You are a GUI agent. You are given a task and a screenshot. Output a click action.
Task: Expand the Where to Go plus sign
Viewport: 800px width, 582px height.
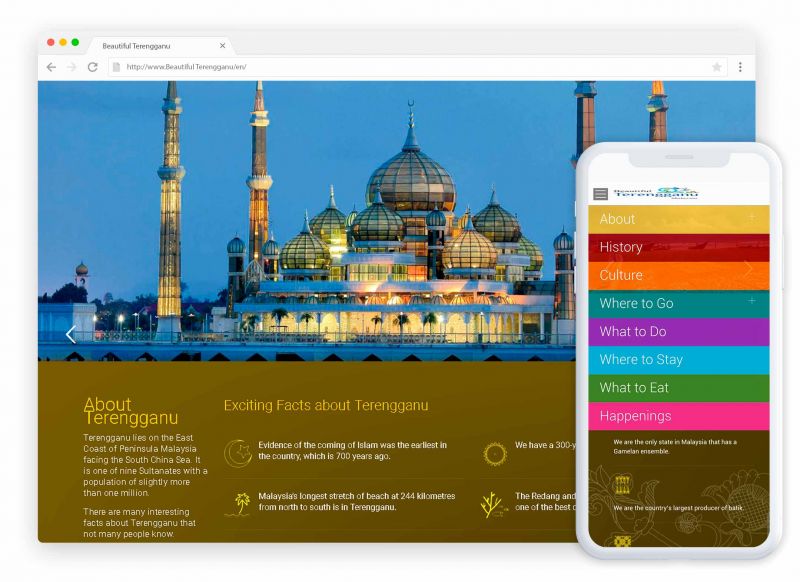[x=752, y=300]
